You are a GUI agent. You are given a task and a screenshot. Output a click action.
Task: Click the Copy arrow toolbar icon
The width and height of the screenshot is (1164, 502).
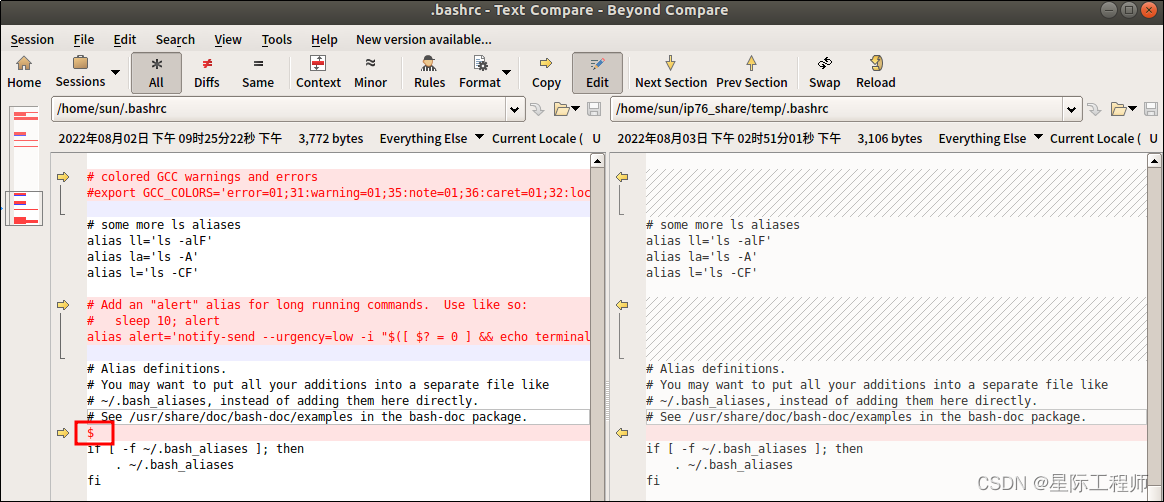546,72
